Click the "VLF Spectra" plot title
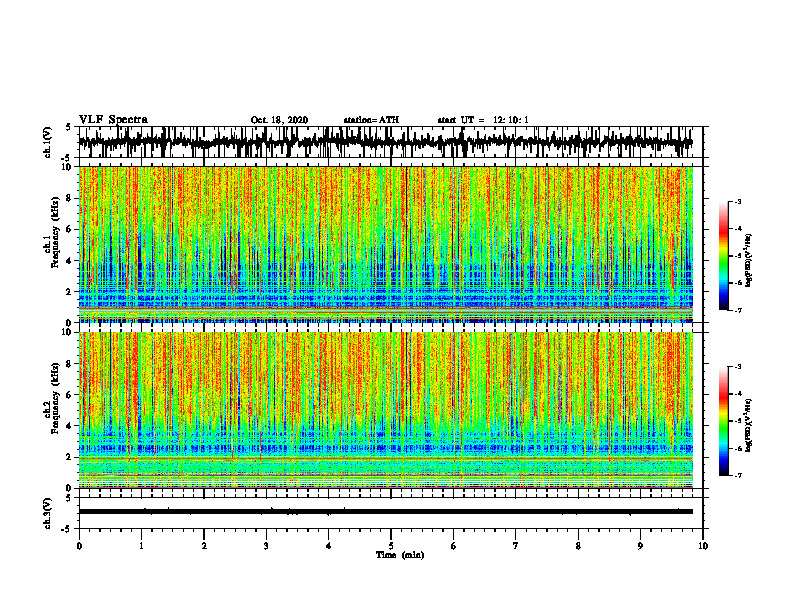 point(113,120)
